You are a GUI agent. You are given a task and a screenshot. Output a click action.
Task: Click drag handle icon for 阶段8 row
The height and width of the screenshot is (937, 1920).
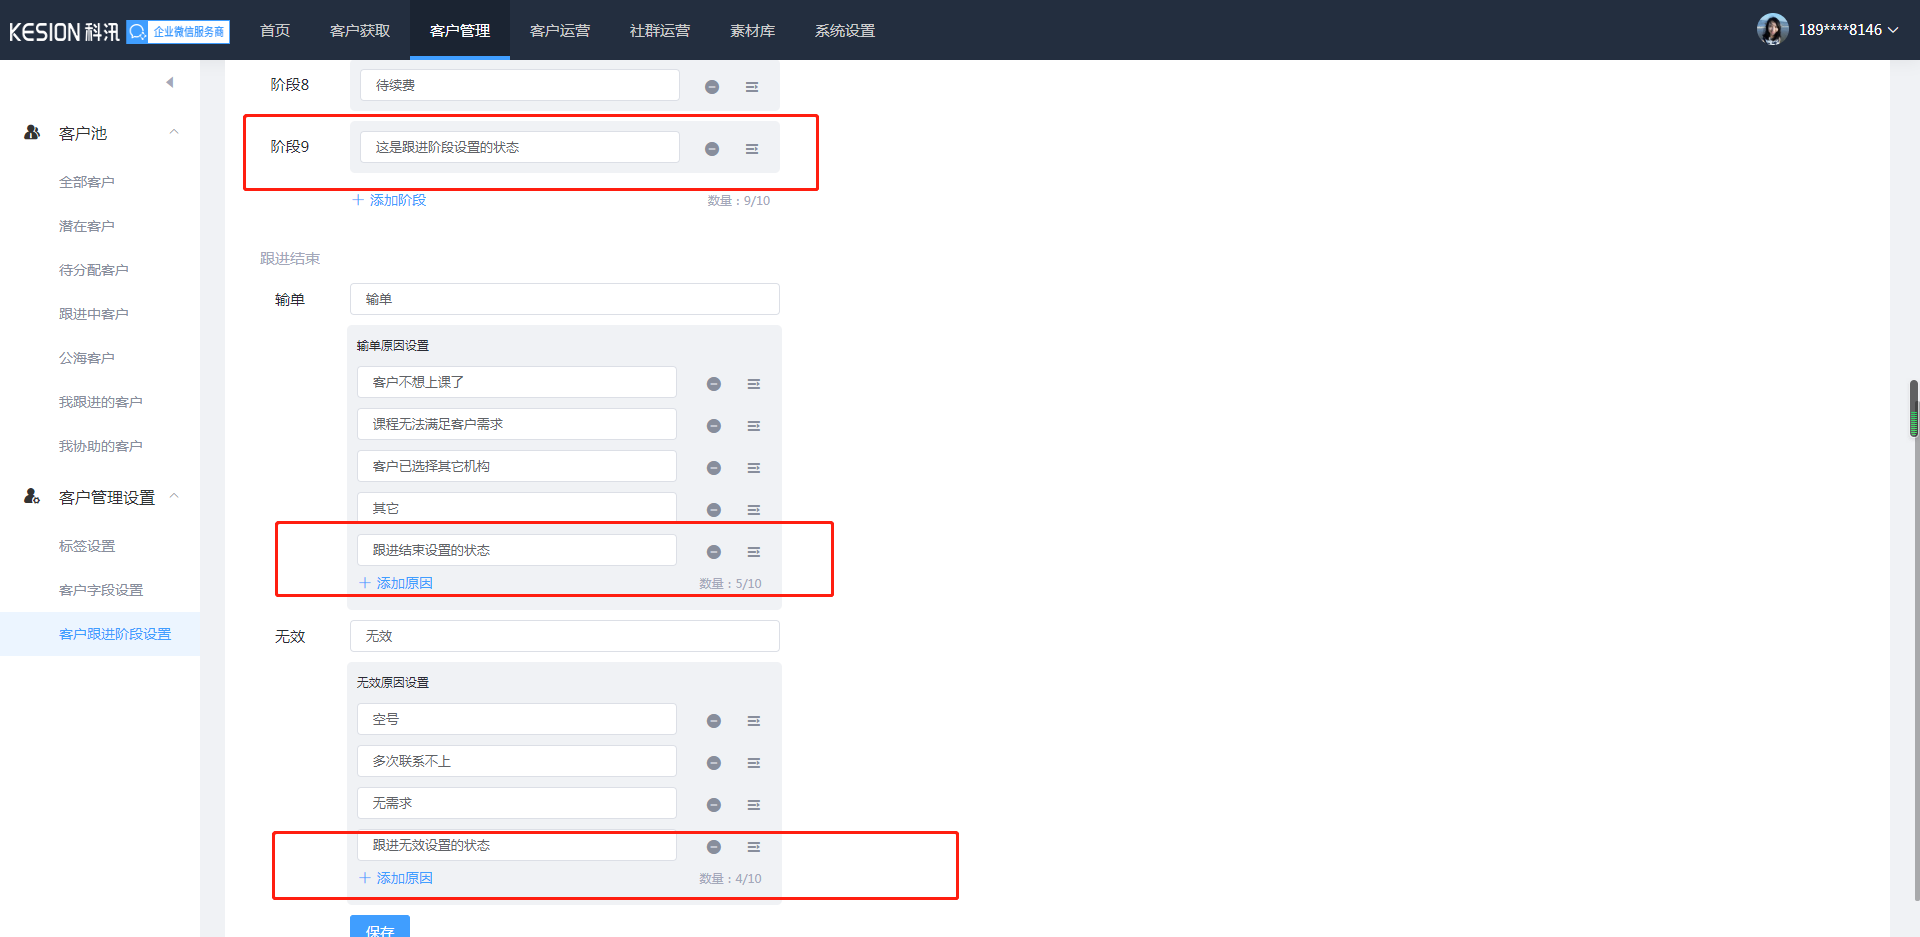pyautogui.click(x=752, y=87)
